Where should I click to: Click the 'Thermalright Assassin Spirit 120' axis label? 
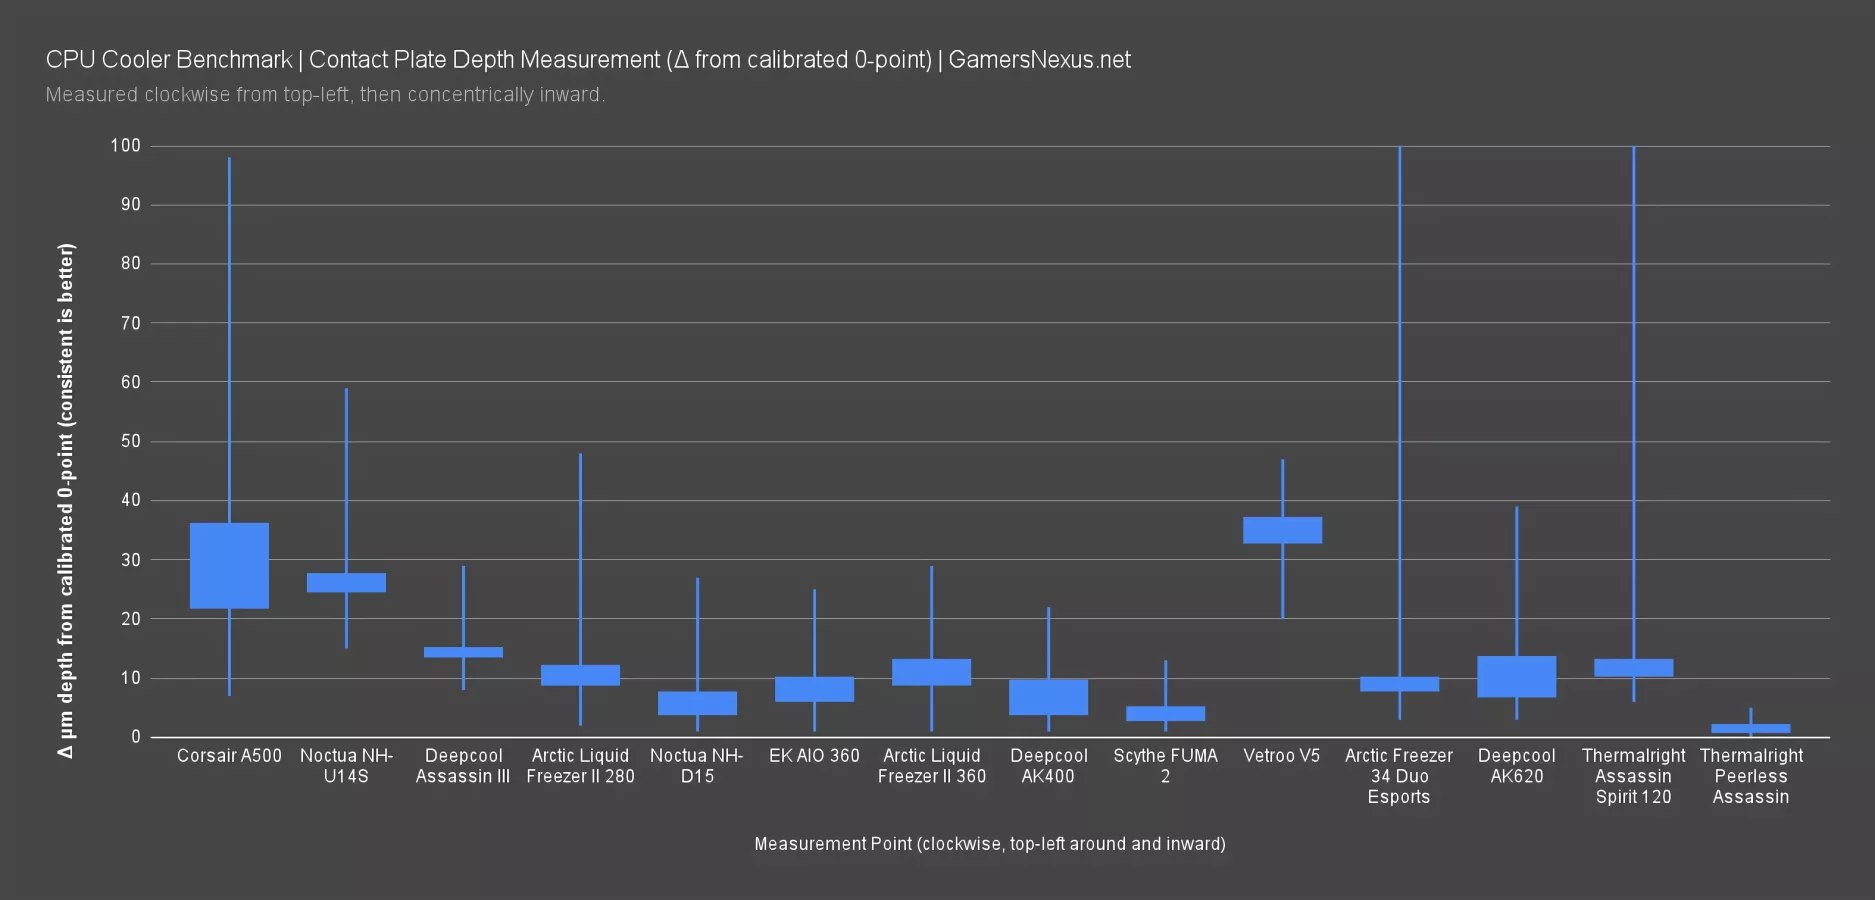[1633, 776]
